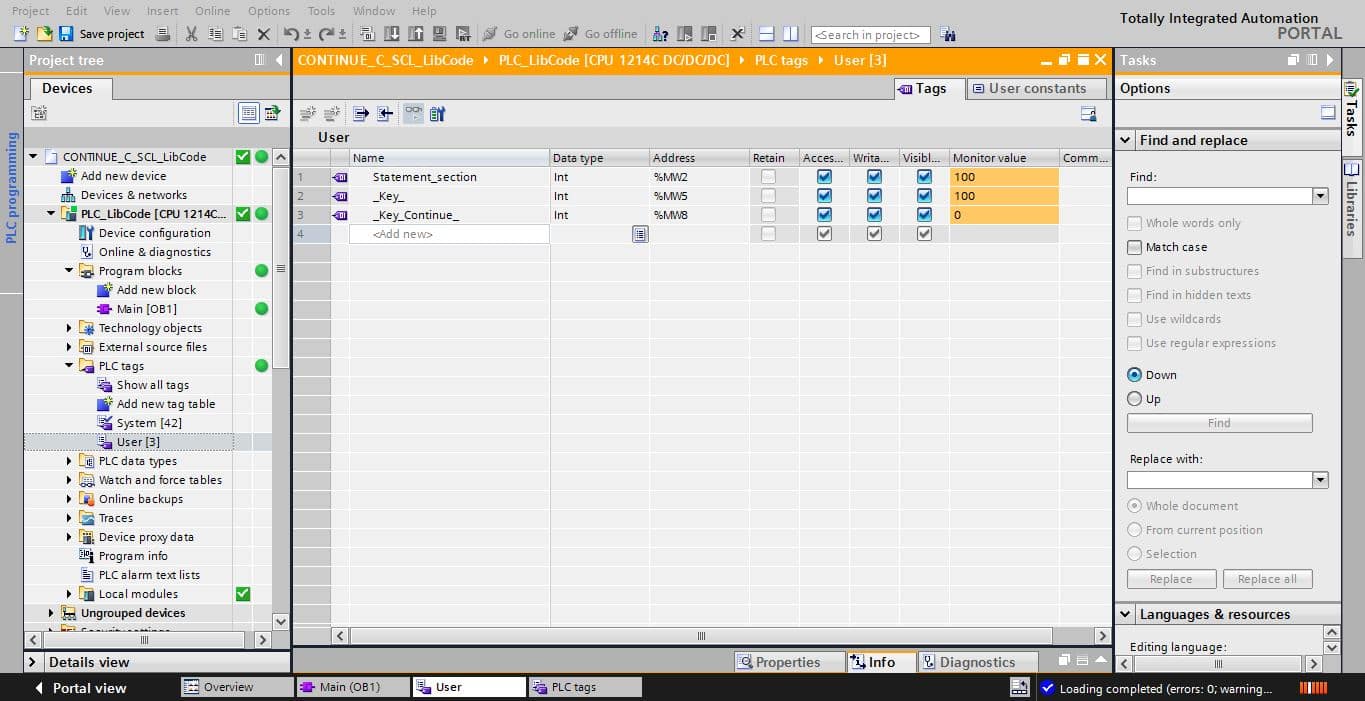Collapse the Find and replace section

[x=1125, y=140]
